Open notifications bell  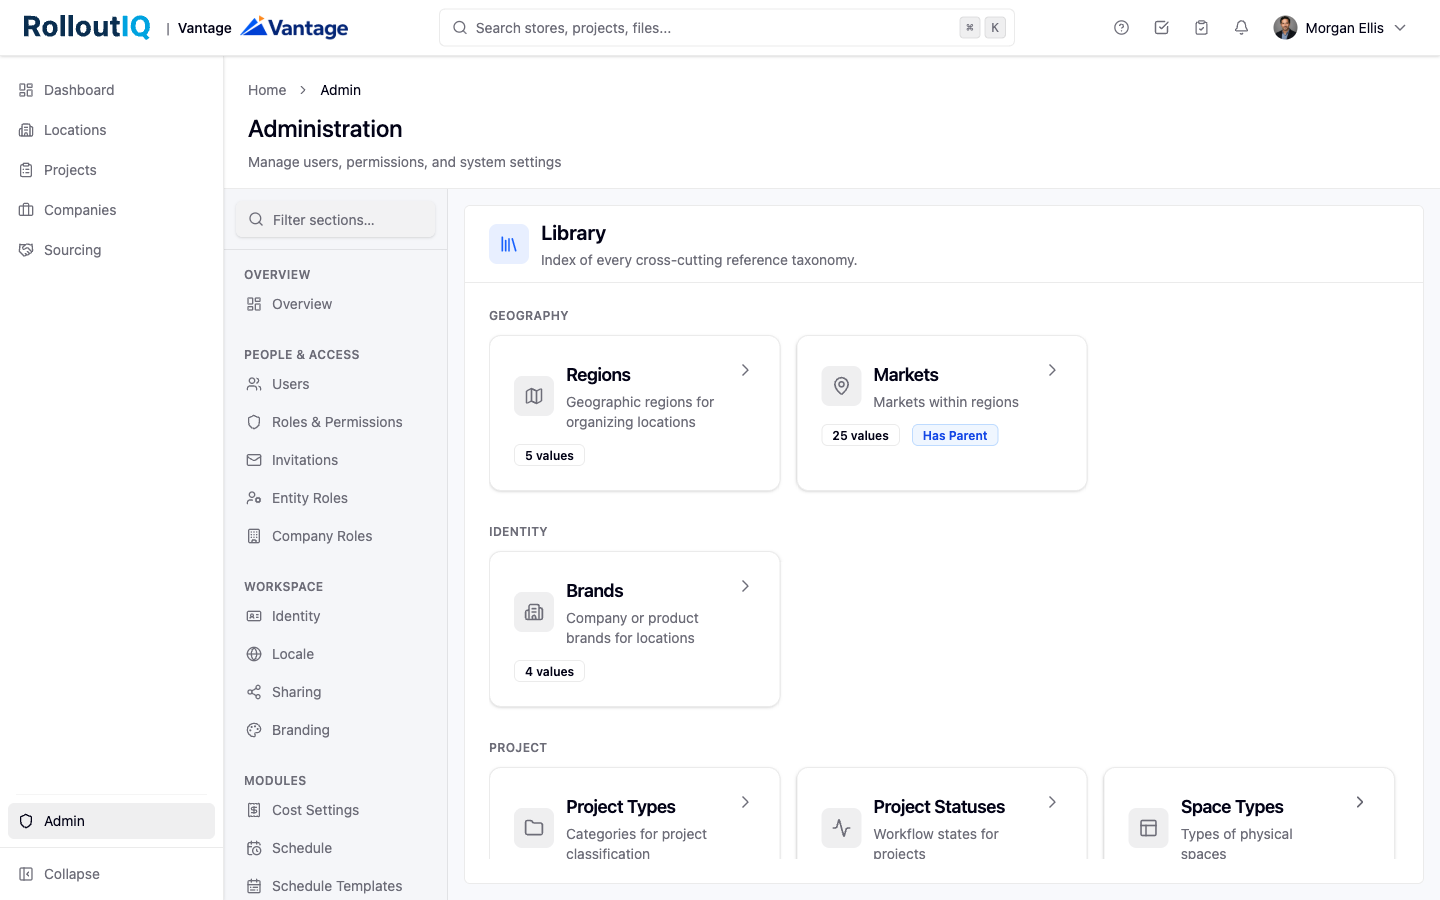pyautogui.click(x=1241, y=28)
